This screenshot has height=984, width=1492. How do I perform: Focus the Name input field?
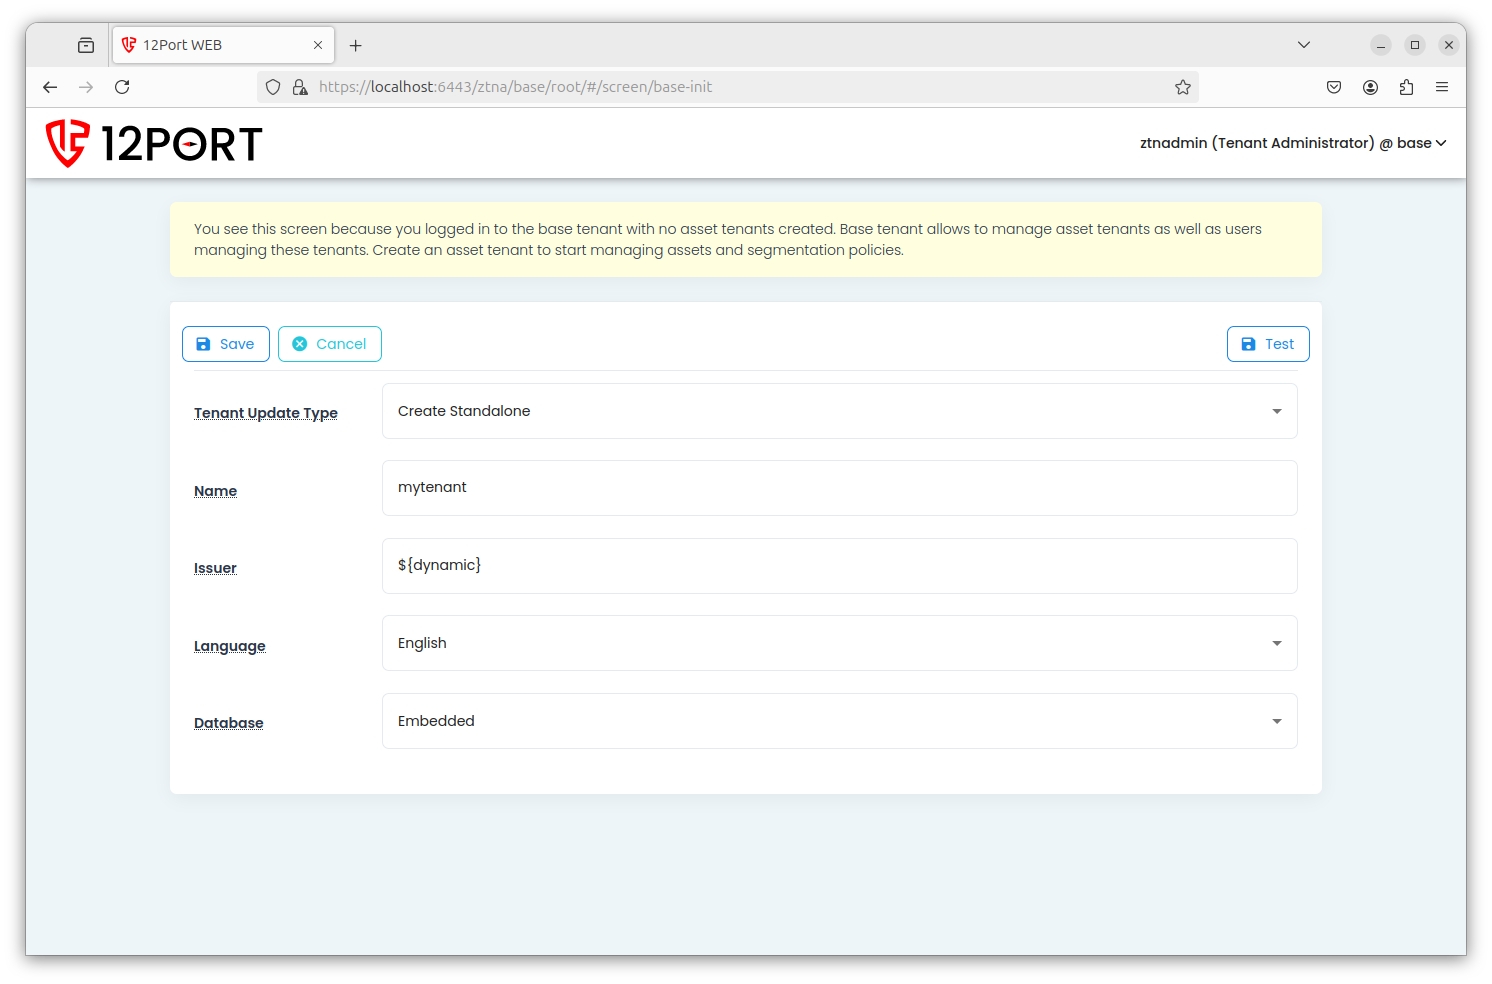[x=839, y=488]
